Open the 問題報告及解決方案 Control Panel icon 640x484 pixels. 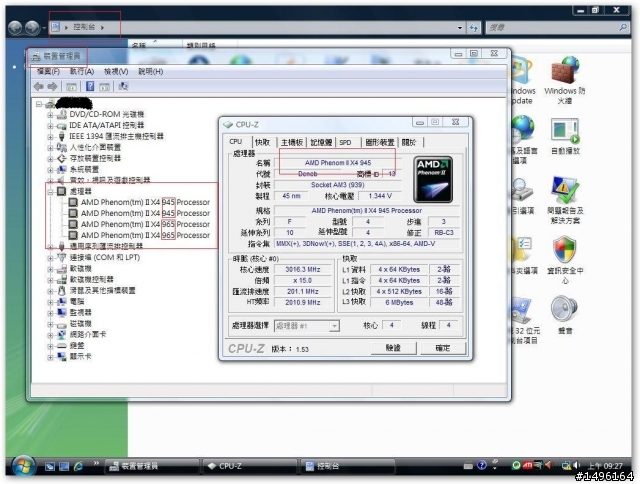565,200
